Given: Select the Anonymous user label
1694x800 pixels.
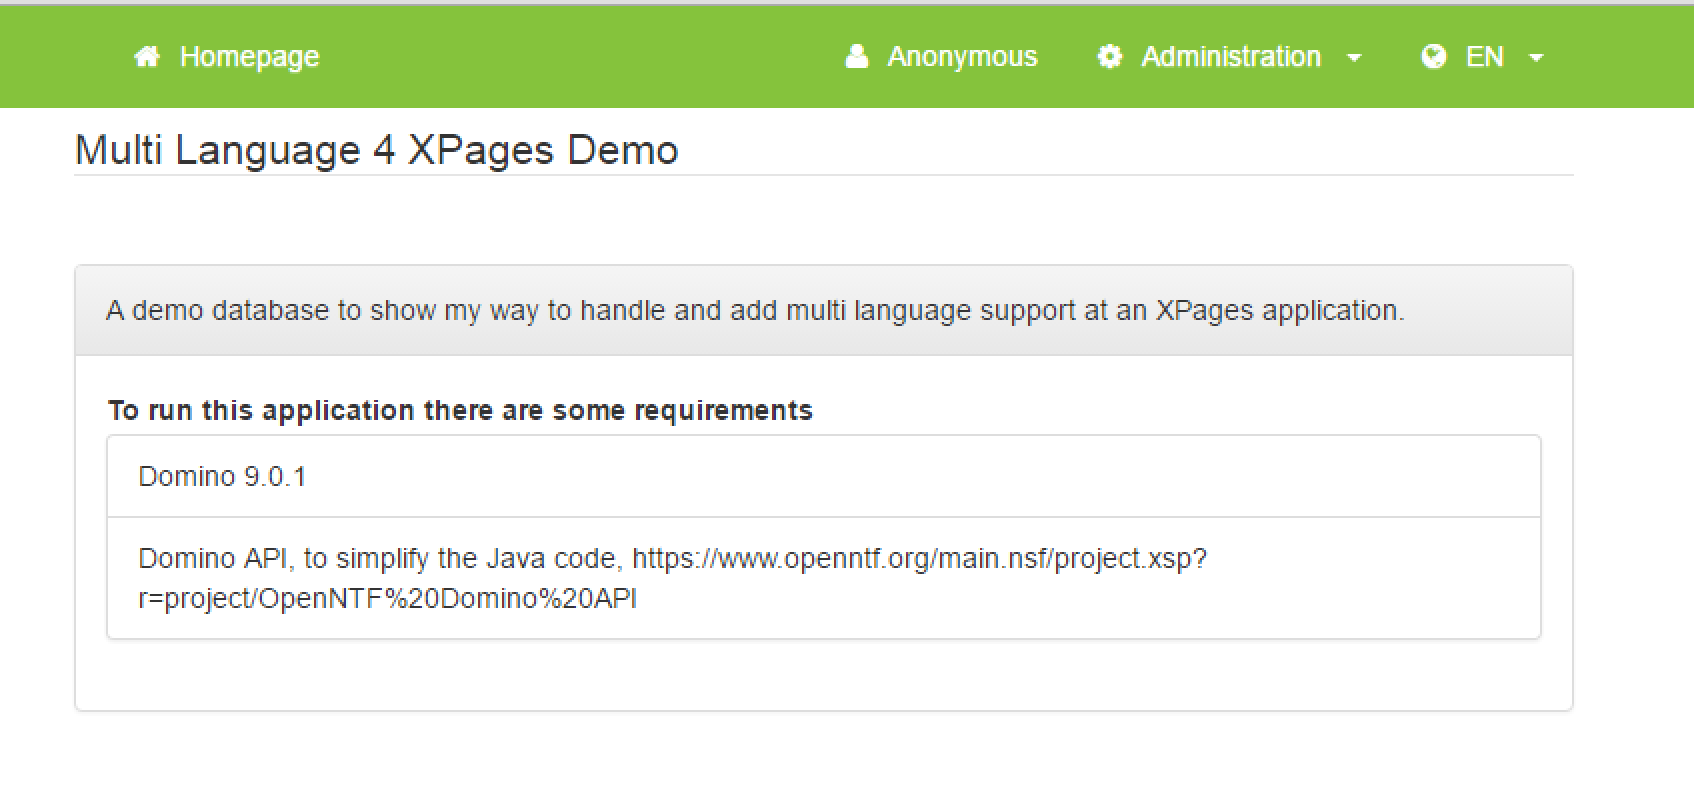Looking at the screenshot, I should click(x=962, y=57).
